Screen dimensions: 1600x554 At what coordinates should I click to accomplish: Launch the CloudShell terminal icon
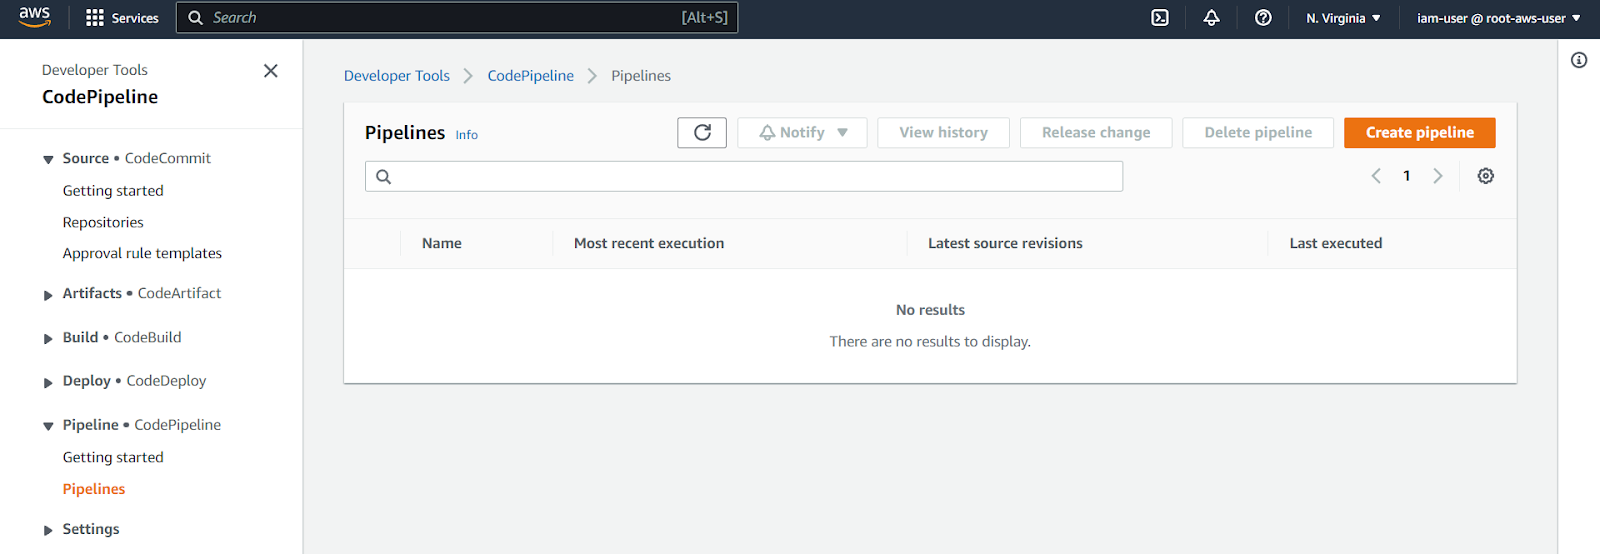pos(1160,18)
